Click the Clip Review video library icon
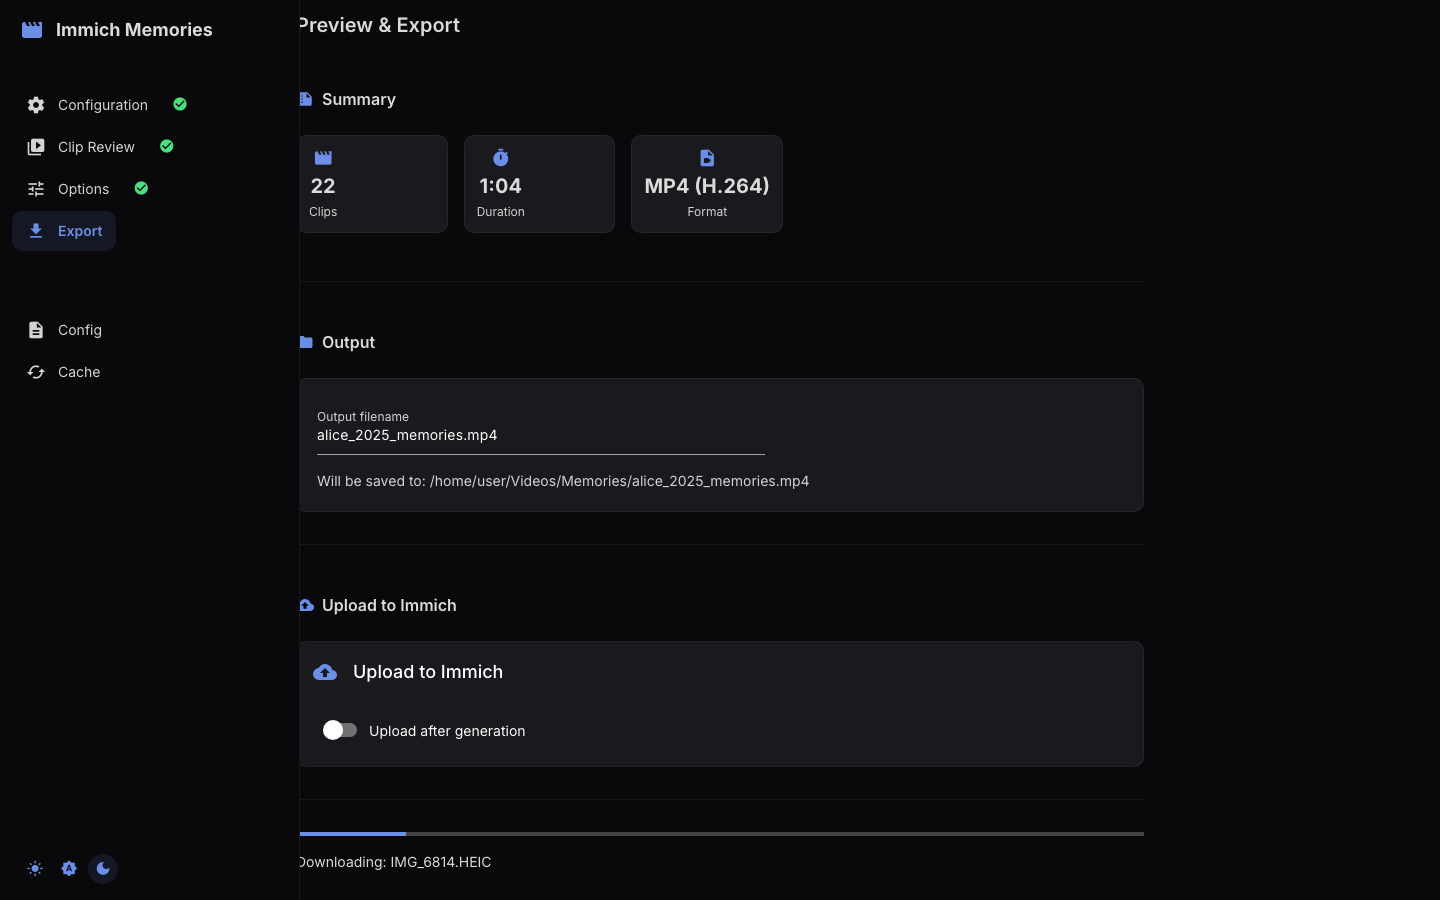Viewport: 1440px width, 900px height. click(36, 147)
